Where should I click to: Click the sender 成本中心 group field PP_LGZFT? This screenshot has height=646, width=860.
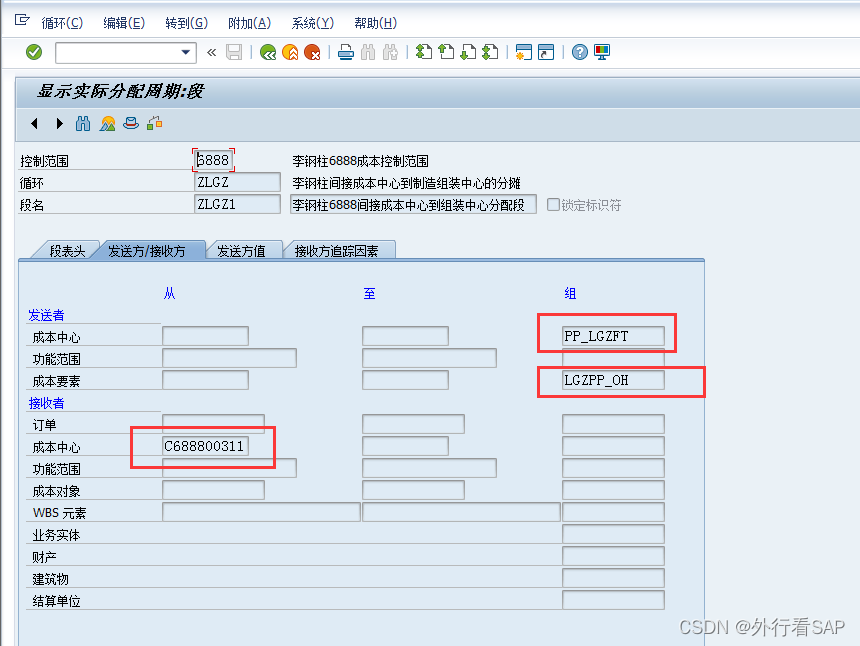(x=613, y=336)
